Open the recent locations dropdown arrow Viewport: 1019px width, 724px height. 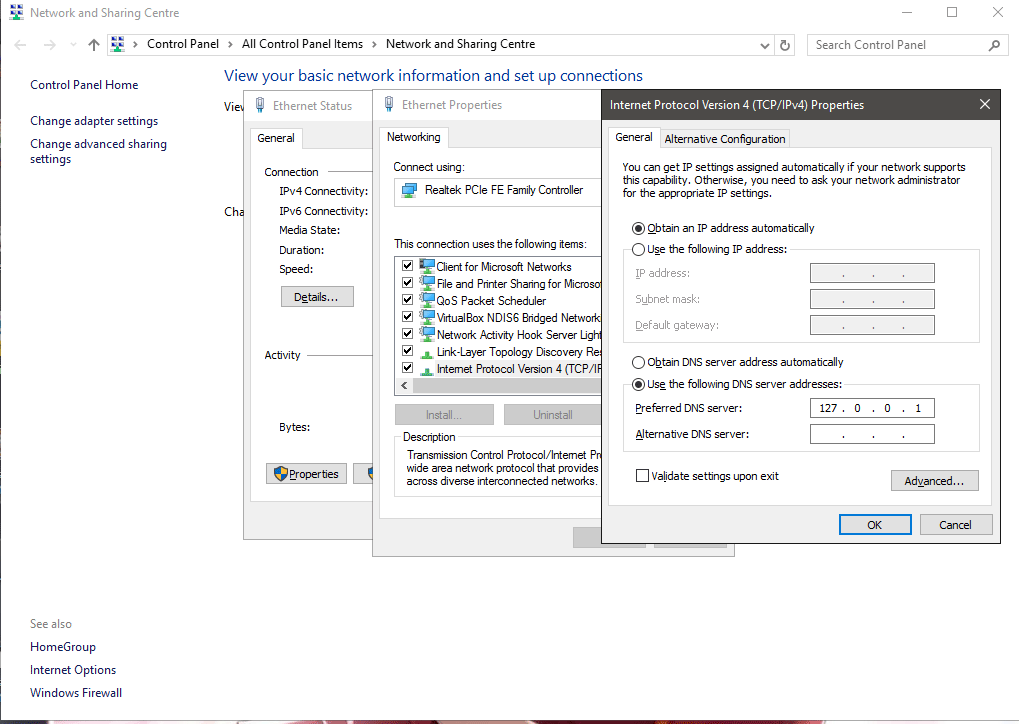click(73, 45)
